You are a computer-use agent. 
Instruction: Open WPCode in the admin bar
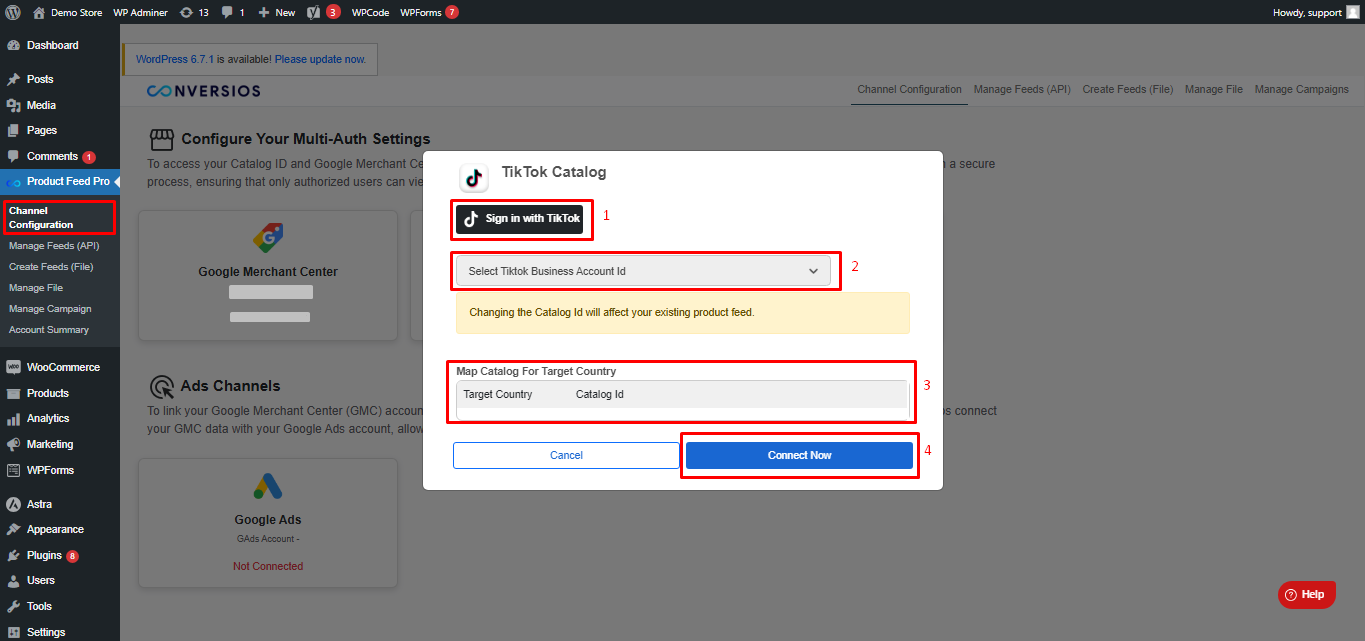(x=370, y=12)
